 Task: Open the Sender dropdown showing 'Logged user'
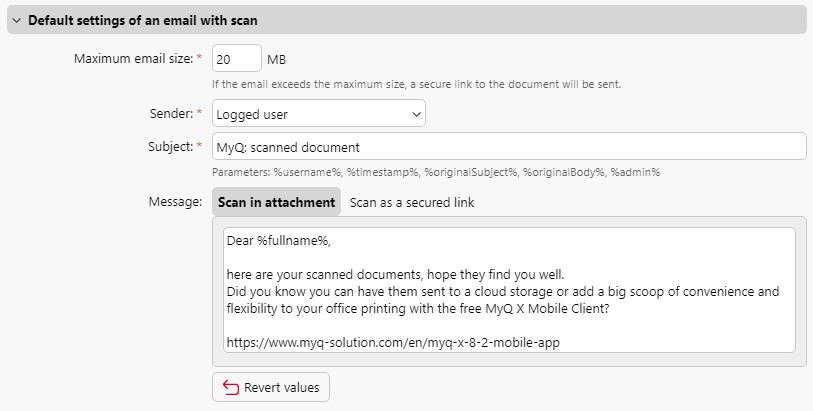point(310,114)
